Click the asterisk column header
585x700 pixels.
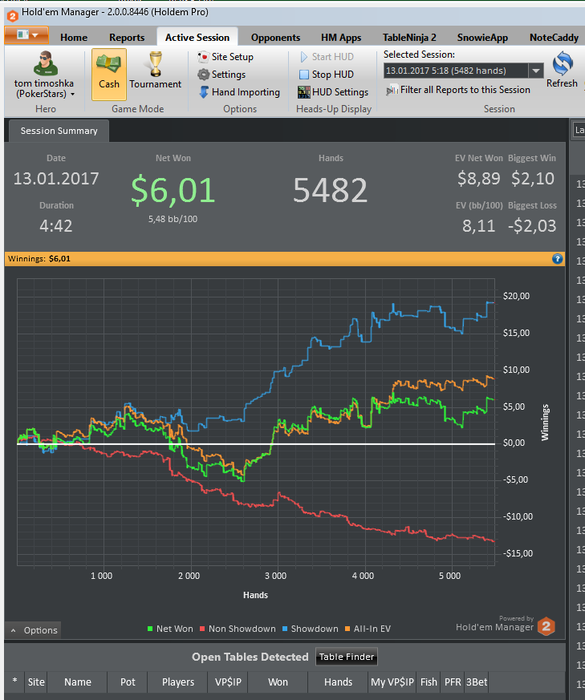pyautogui.click(x=15, y=682)
